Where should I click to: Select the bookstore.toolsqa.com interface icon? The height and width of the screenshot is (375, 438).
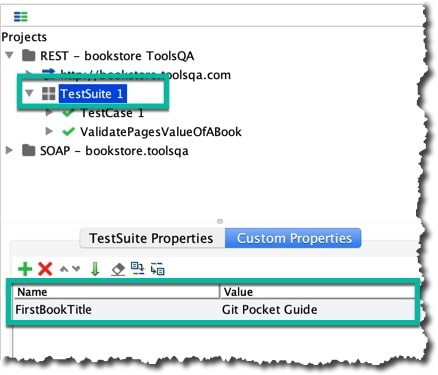tap(48, 73)
